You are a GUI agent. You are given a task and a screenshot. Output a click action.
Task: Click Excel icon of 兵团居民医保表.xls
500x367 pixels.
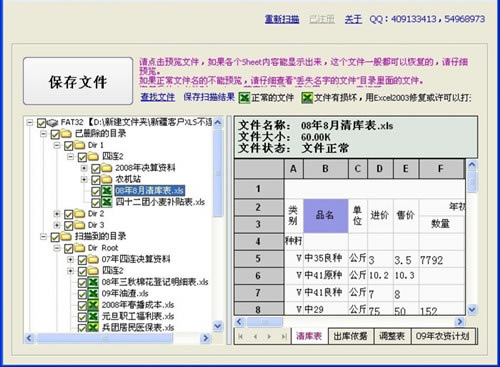coord(93,327)
